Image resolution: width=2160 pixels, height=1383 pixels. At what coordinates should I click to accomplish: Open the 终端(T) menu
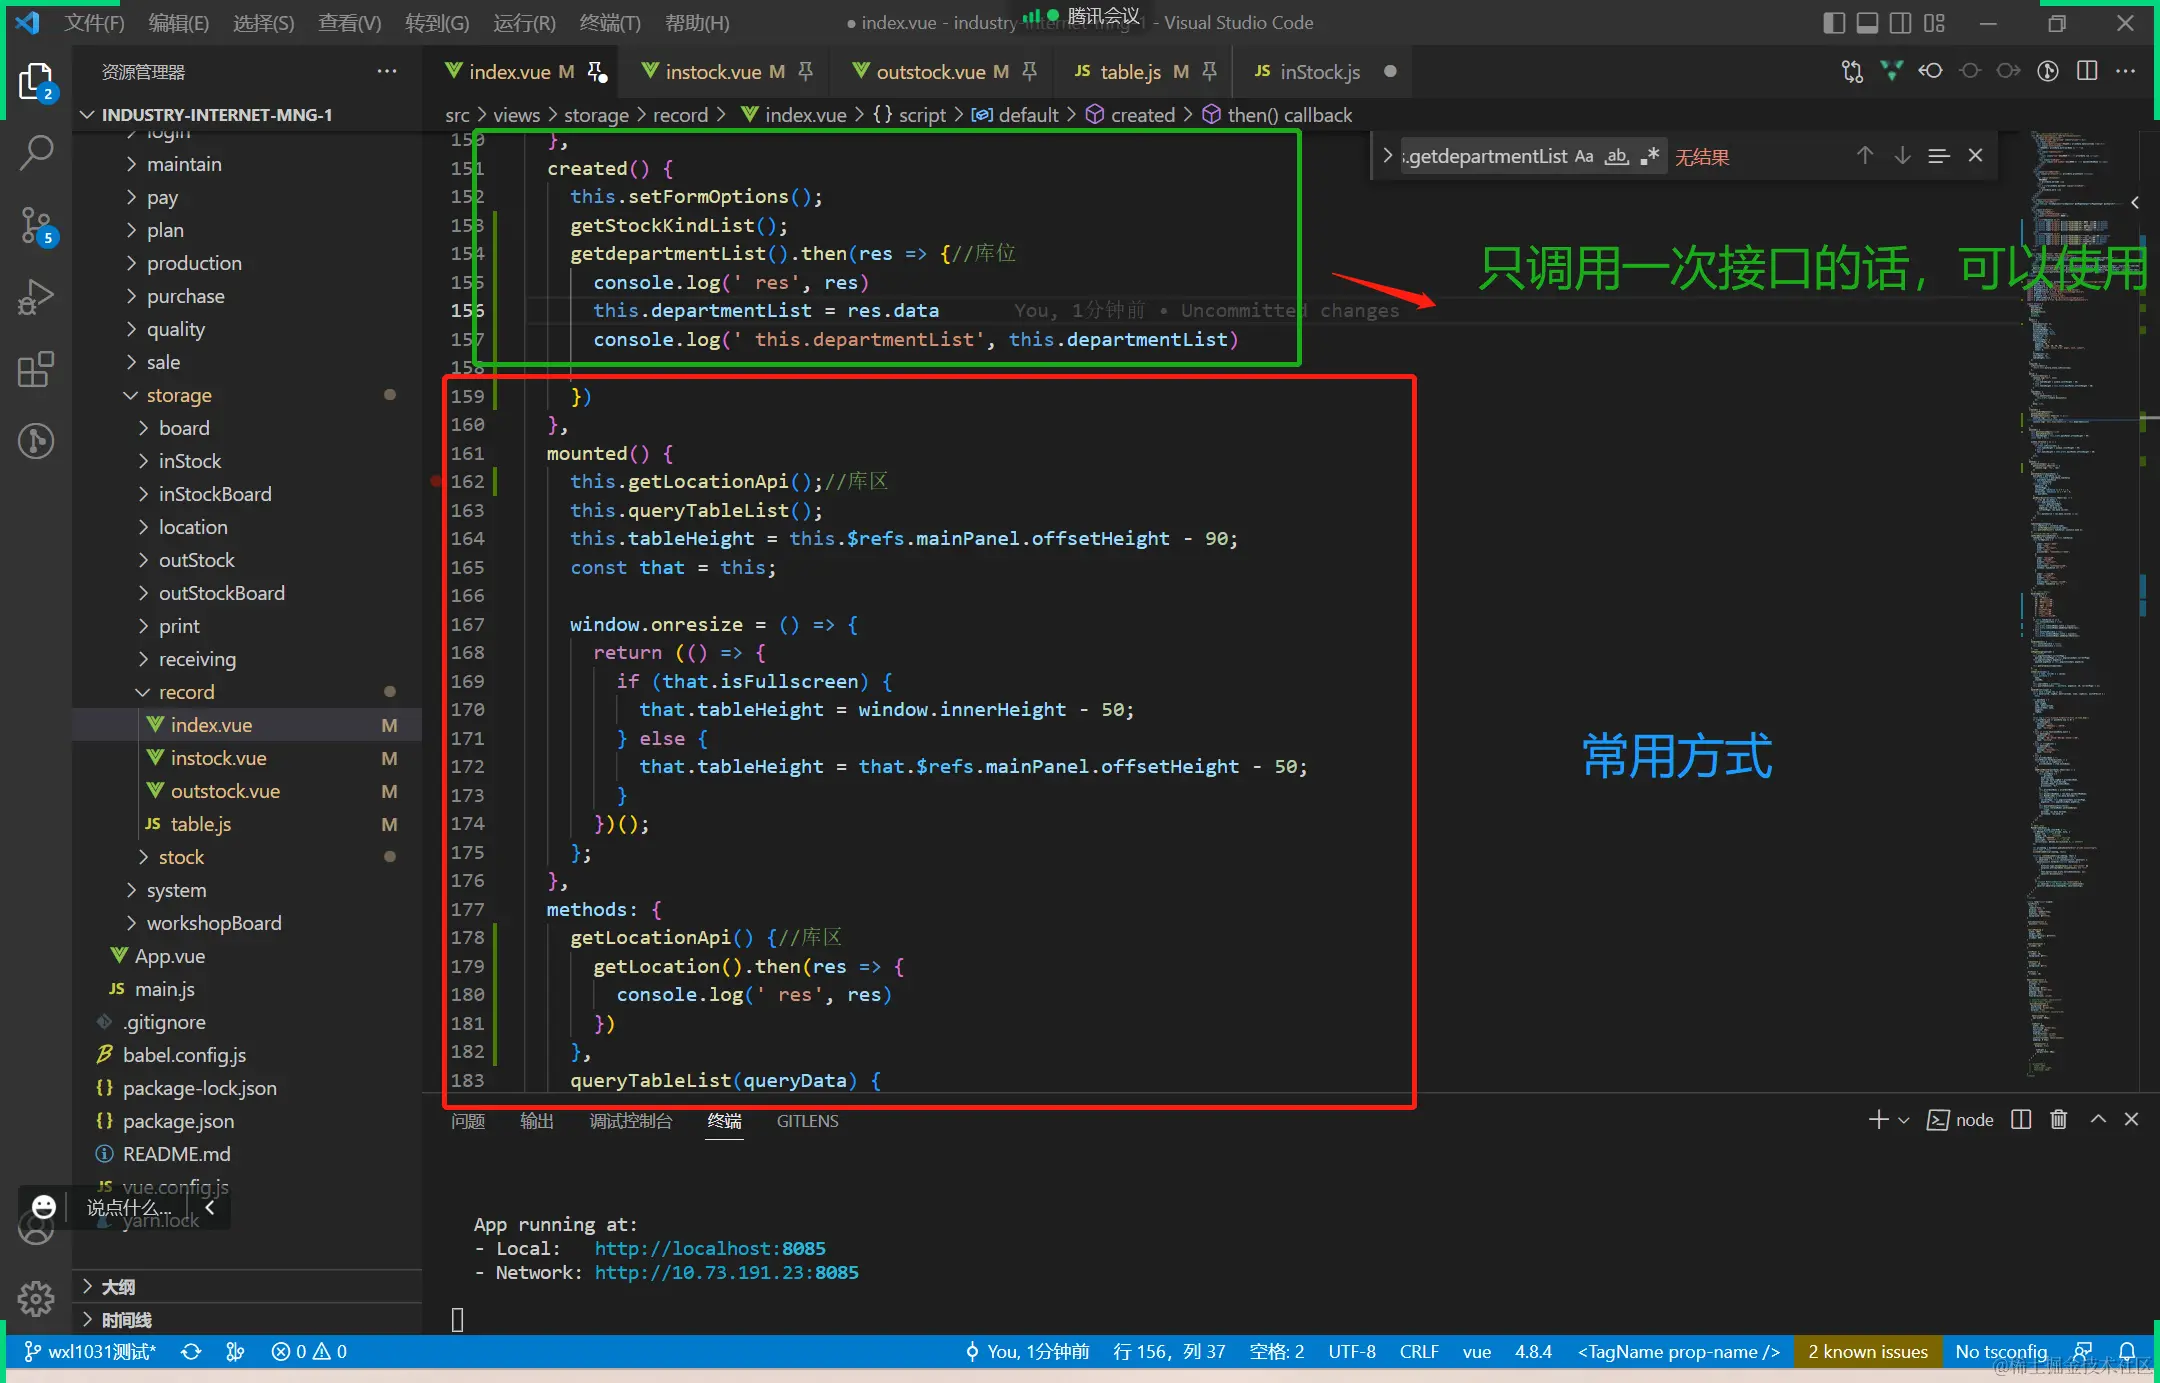610,22
